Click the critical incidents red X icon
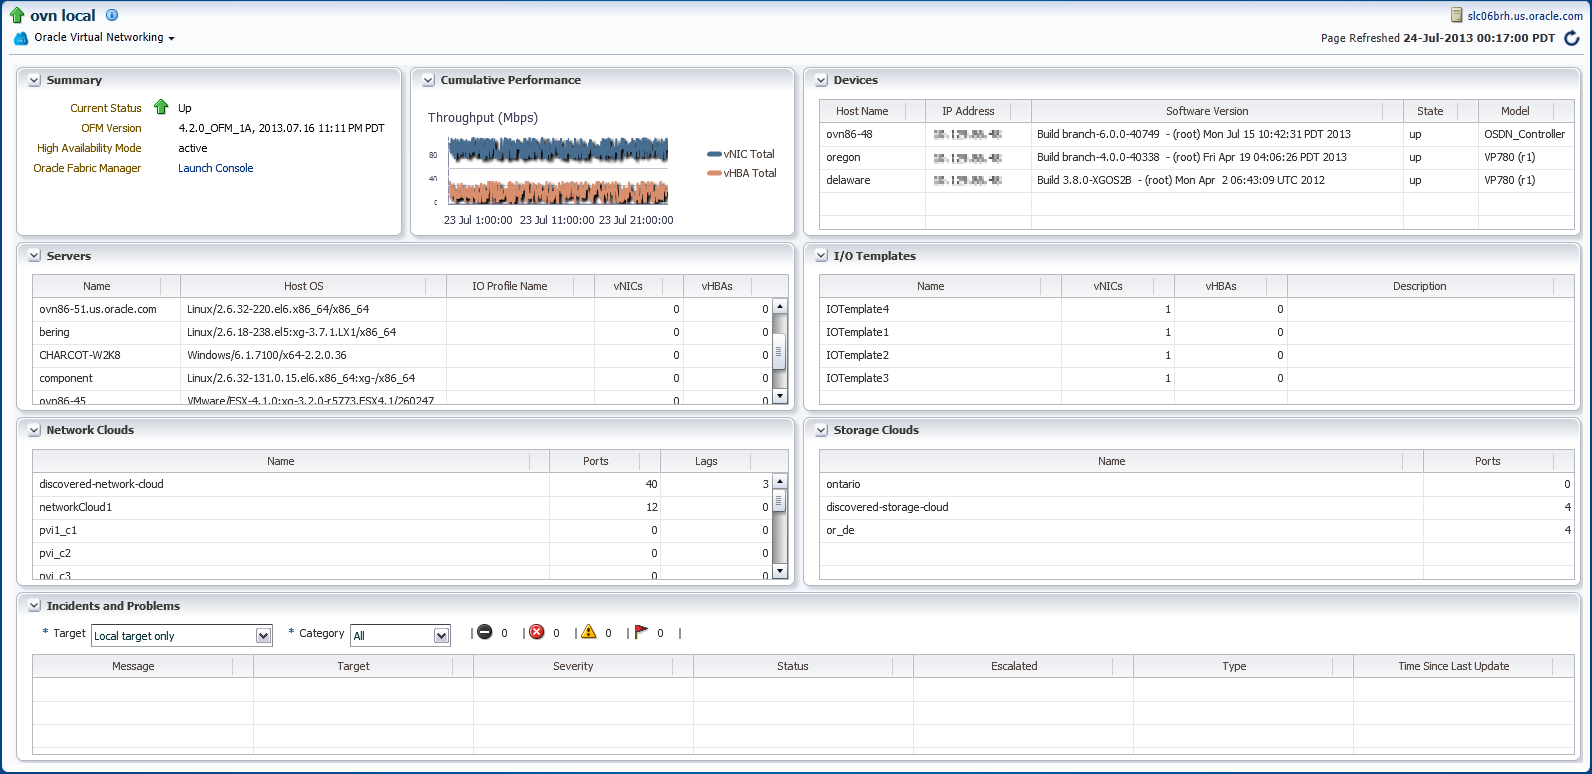This screenshot has width=1592, height=774. click(x=537, y=632)
